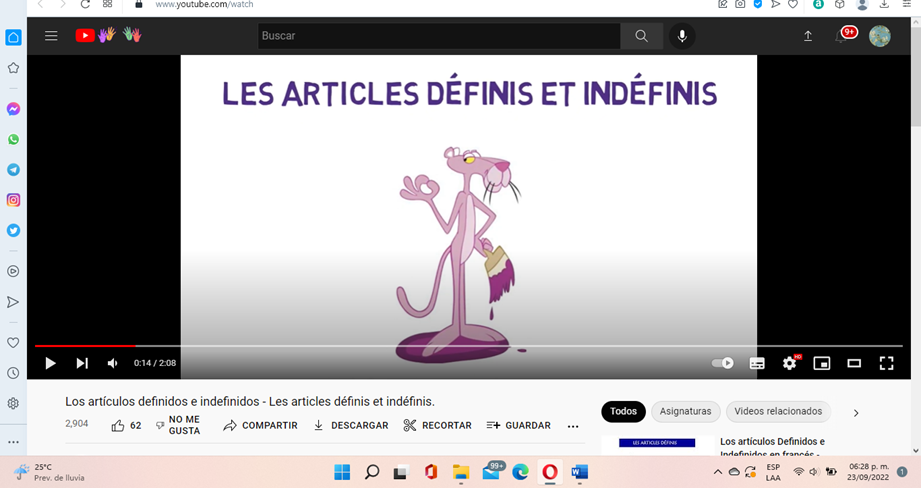921x488 pixels.
Task: Open the weather widget 25°C
Action: click(49, 472)
